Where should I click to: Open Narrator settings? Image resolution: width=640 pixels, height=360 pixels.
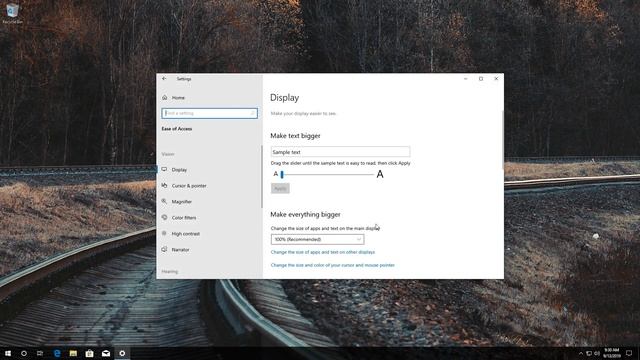click(180, 249)
